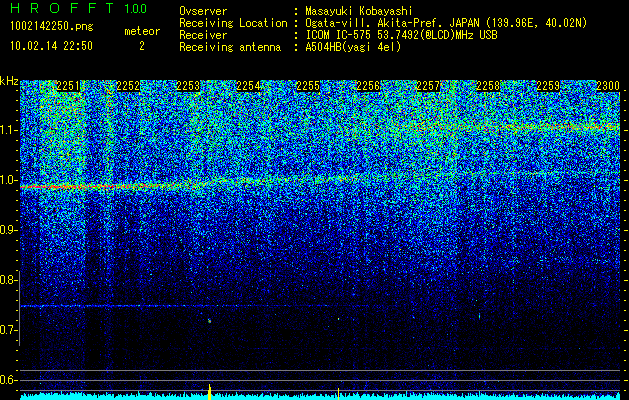The image size is (629, 400).
Task: Click the Receiving antenna label
Action: coord(230,47)
